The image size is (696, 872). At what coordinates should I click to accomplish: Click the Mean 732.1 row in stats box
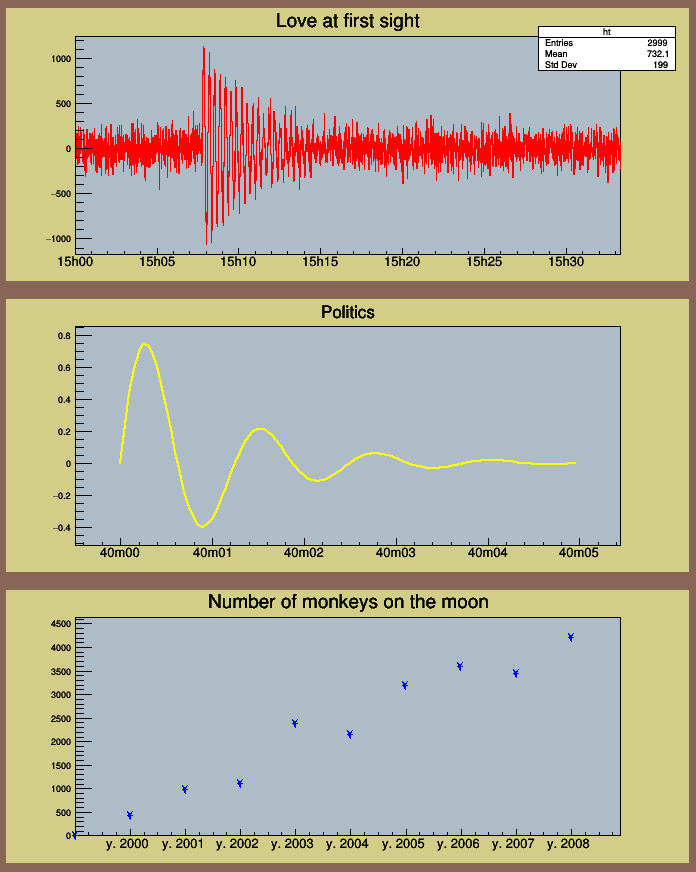point(606,54)
